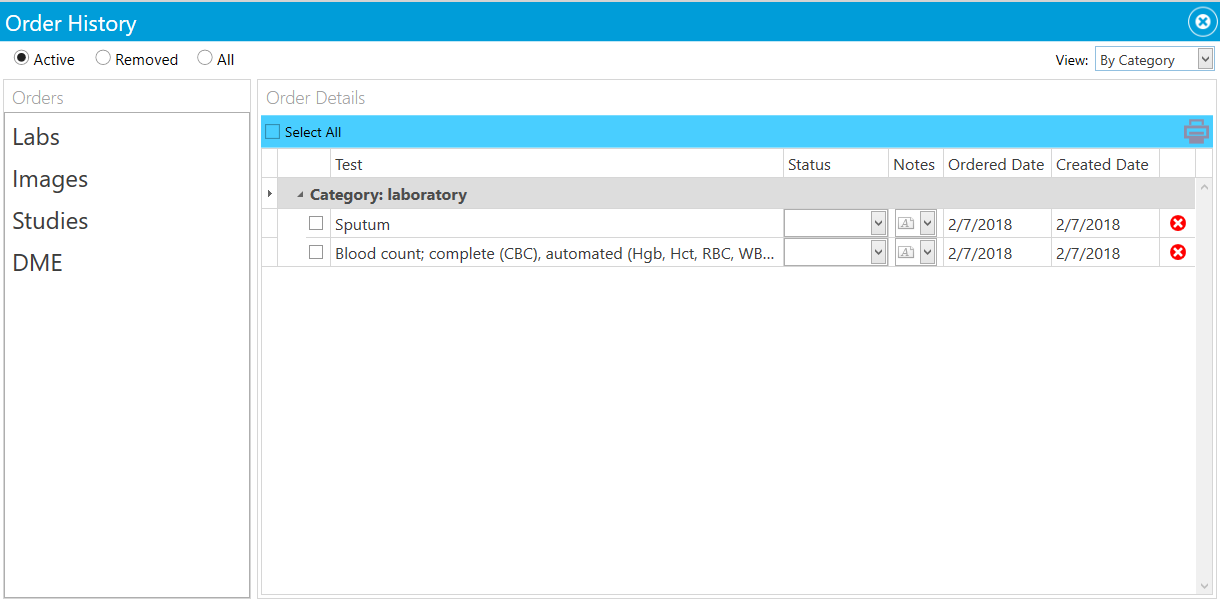
Task: Open the Images orders list
Action: coord(50,179)
